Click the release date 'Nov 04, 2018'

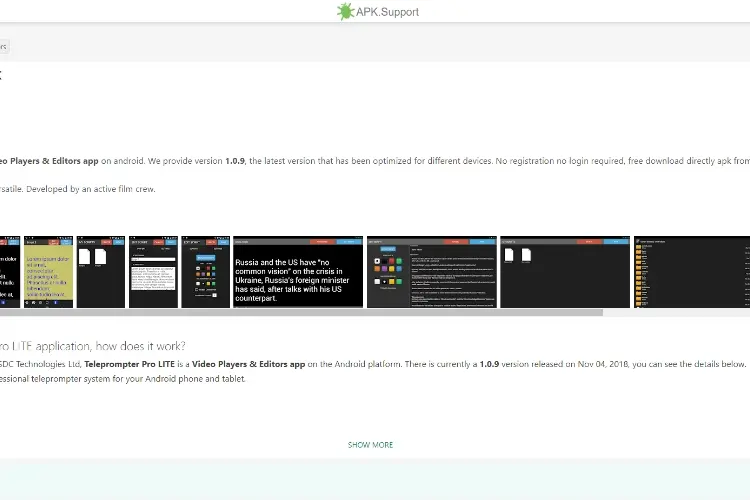[603, 364]
